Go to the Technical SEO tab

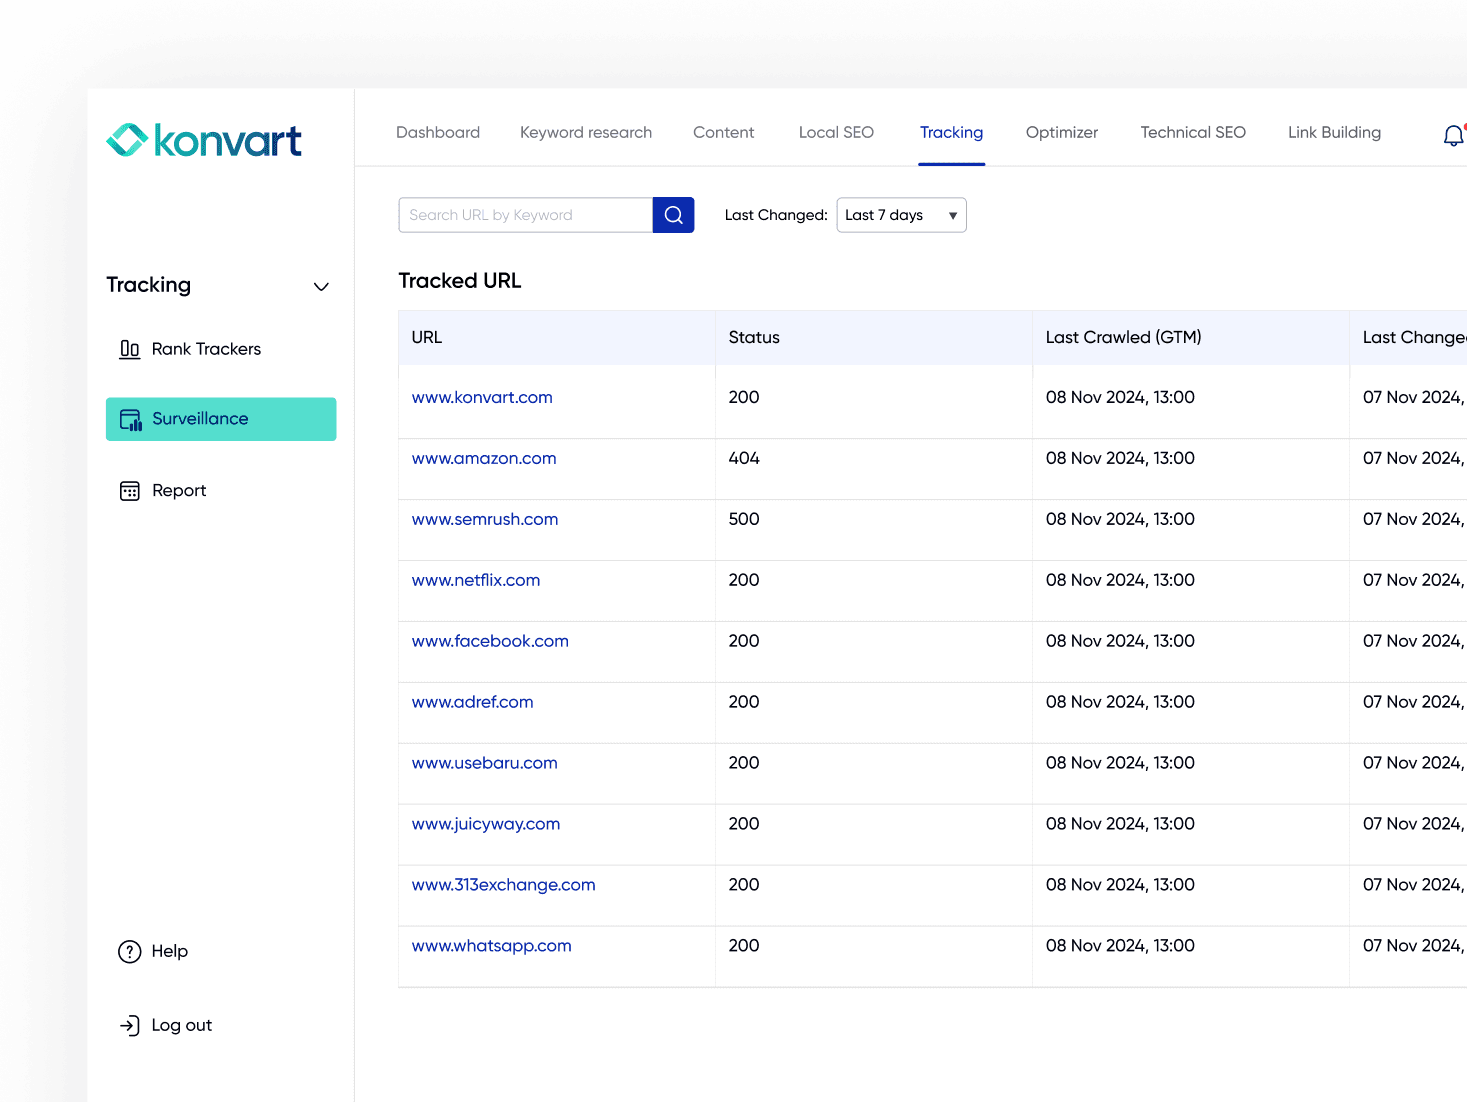pos(1193,132)
